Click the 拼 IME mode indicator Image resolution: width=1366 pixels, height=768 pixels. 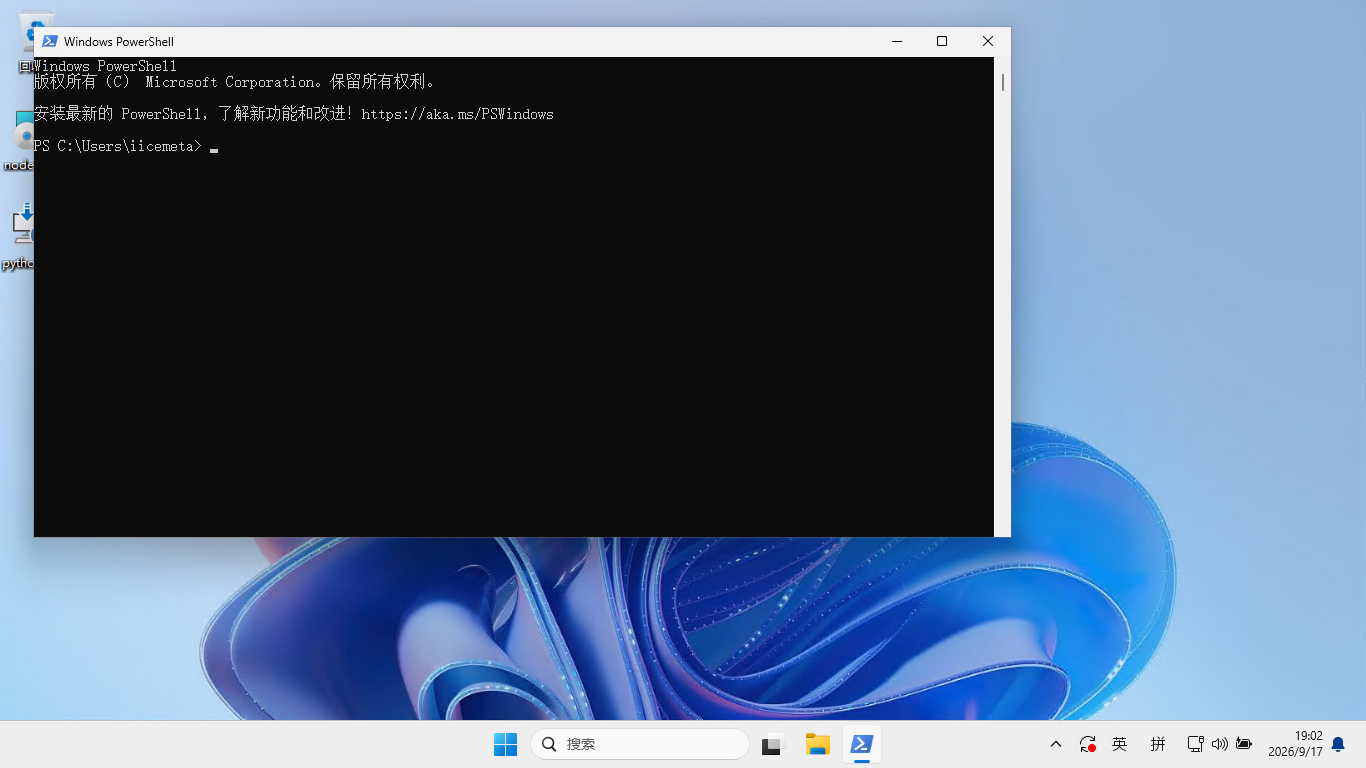tap(1158, 744)
